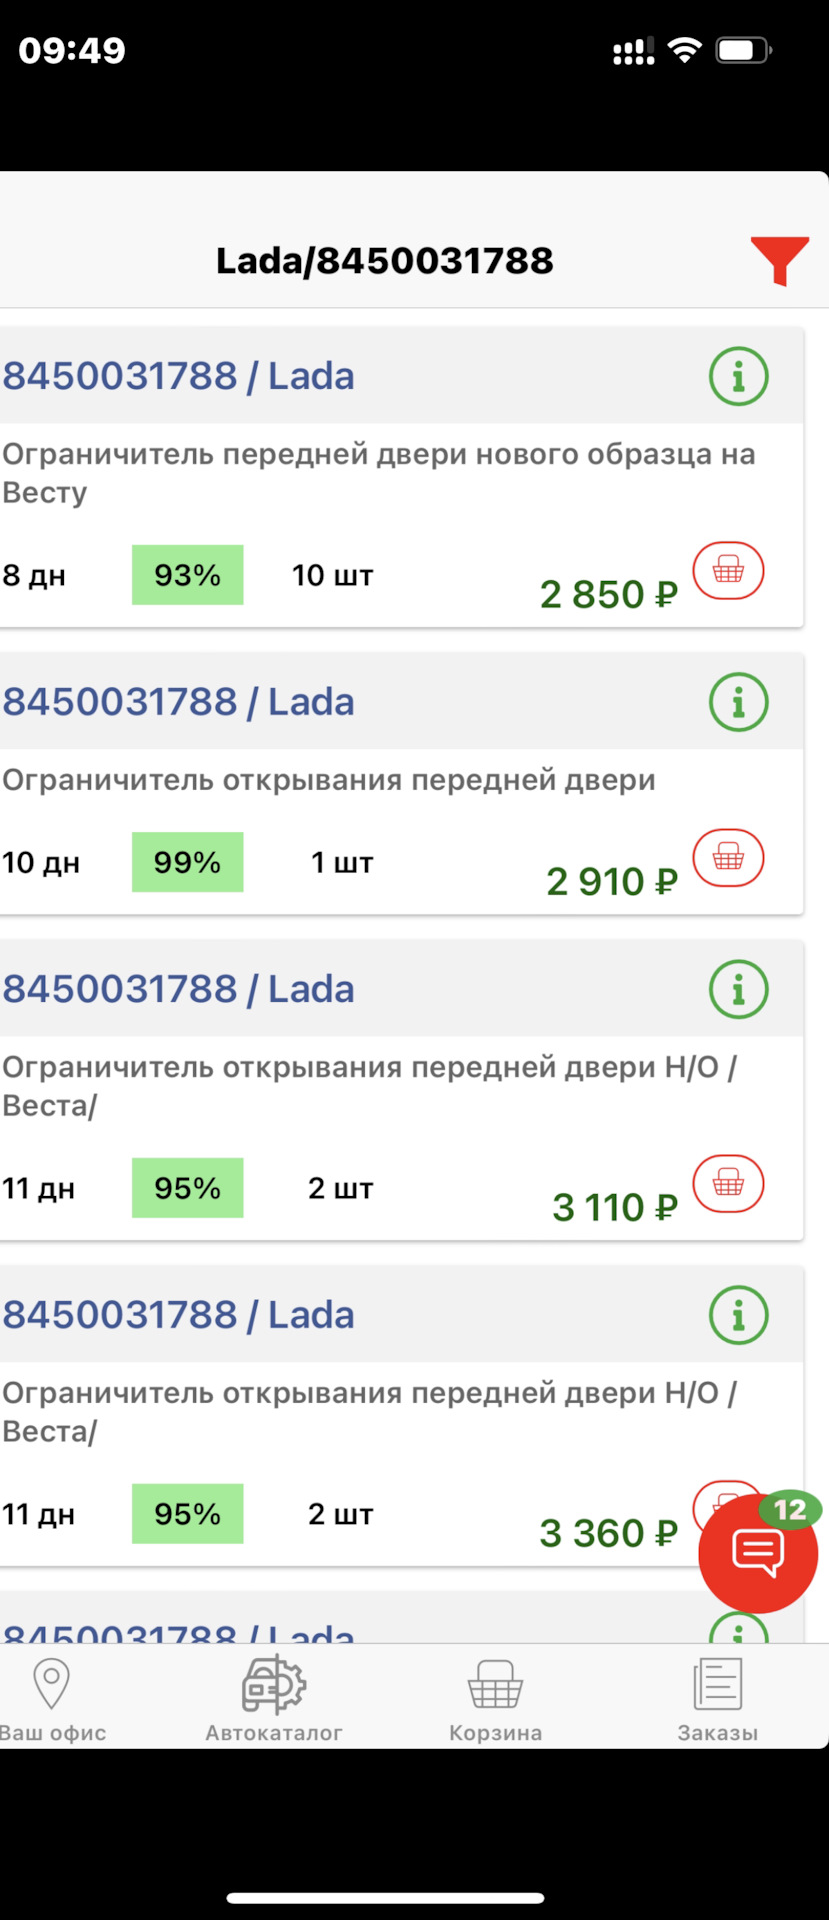
Task: Open the red filter funnel icon
Action: 780,261
